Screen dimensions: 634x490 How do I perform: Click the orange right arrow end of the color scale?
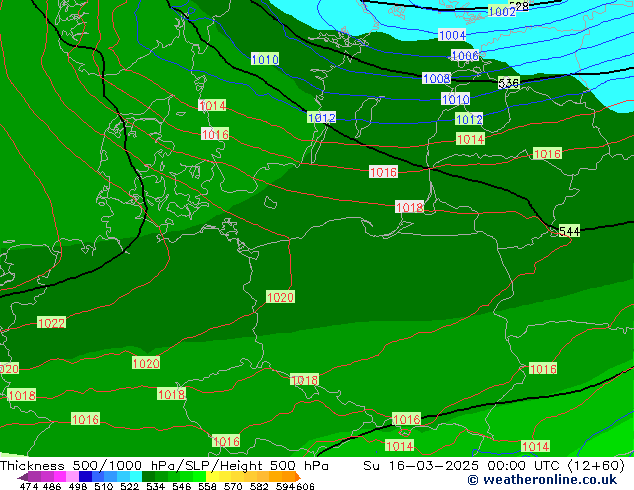click(298, 477)
